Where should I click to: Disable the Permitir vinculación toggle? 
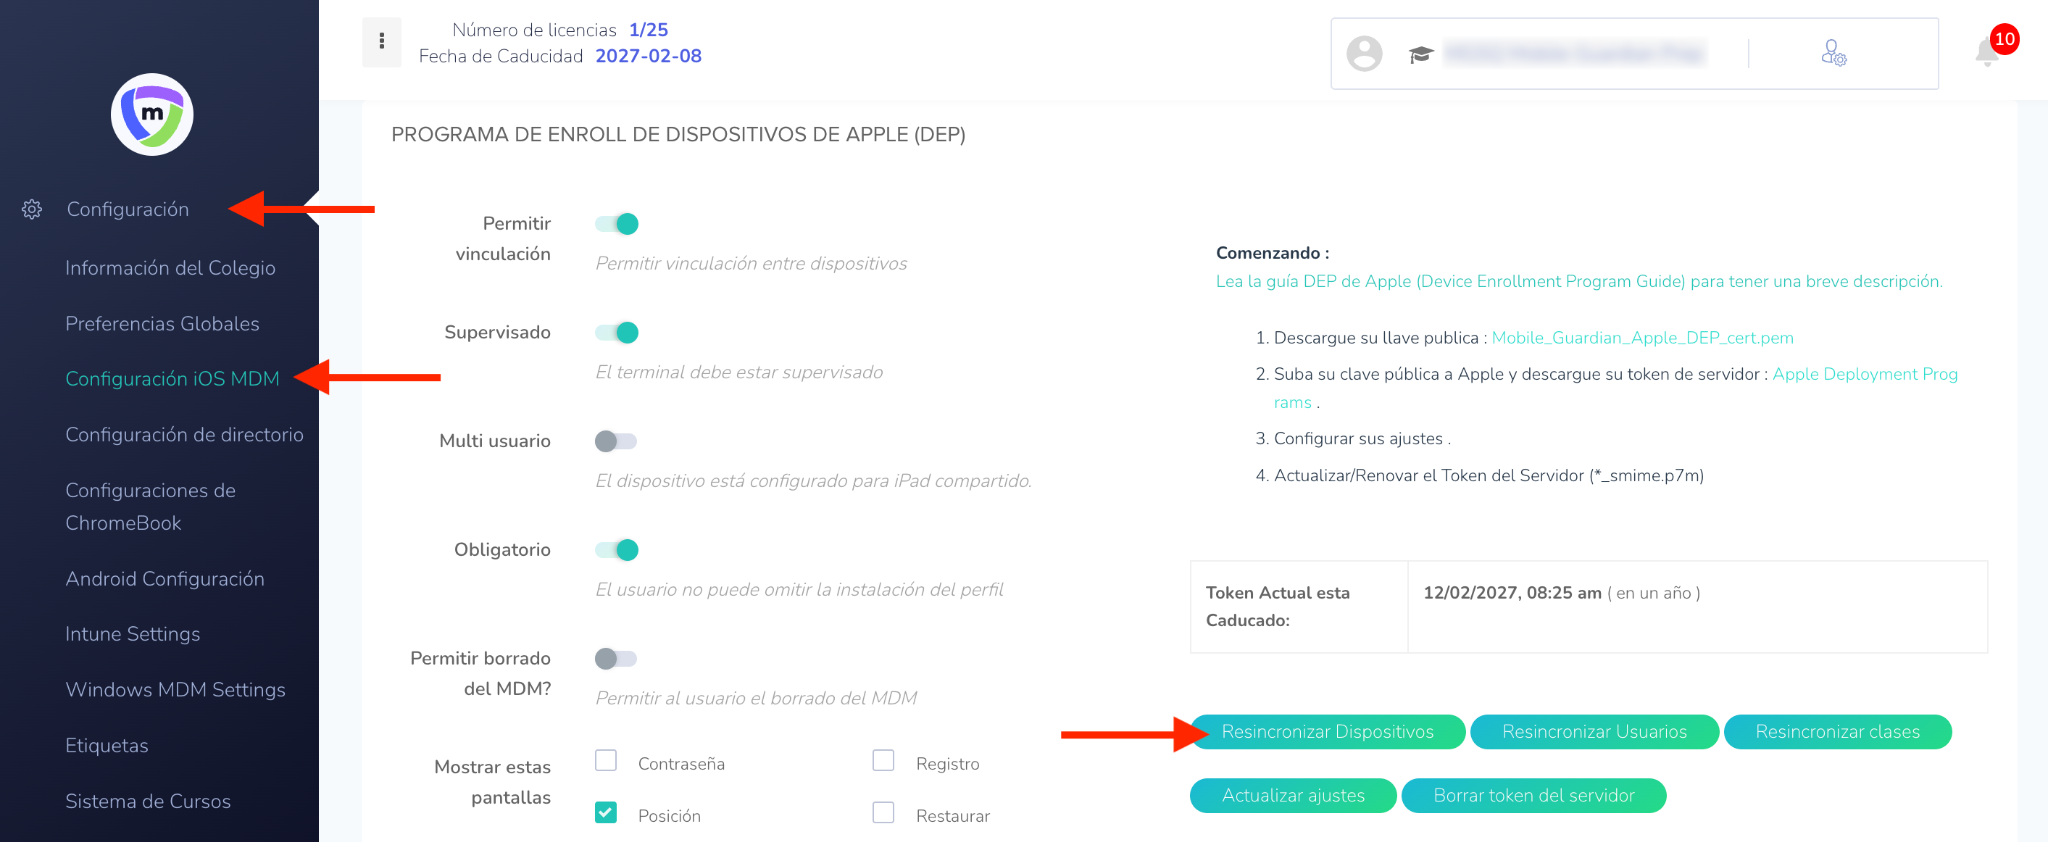[617, 224]
